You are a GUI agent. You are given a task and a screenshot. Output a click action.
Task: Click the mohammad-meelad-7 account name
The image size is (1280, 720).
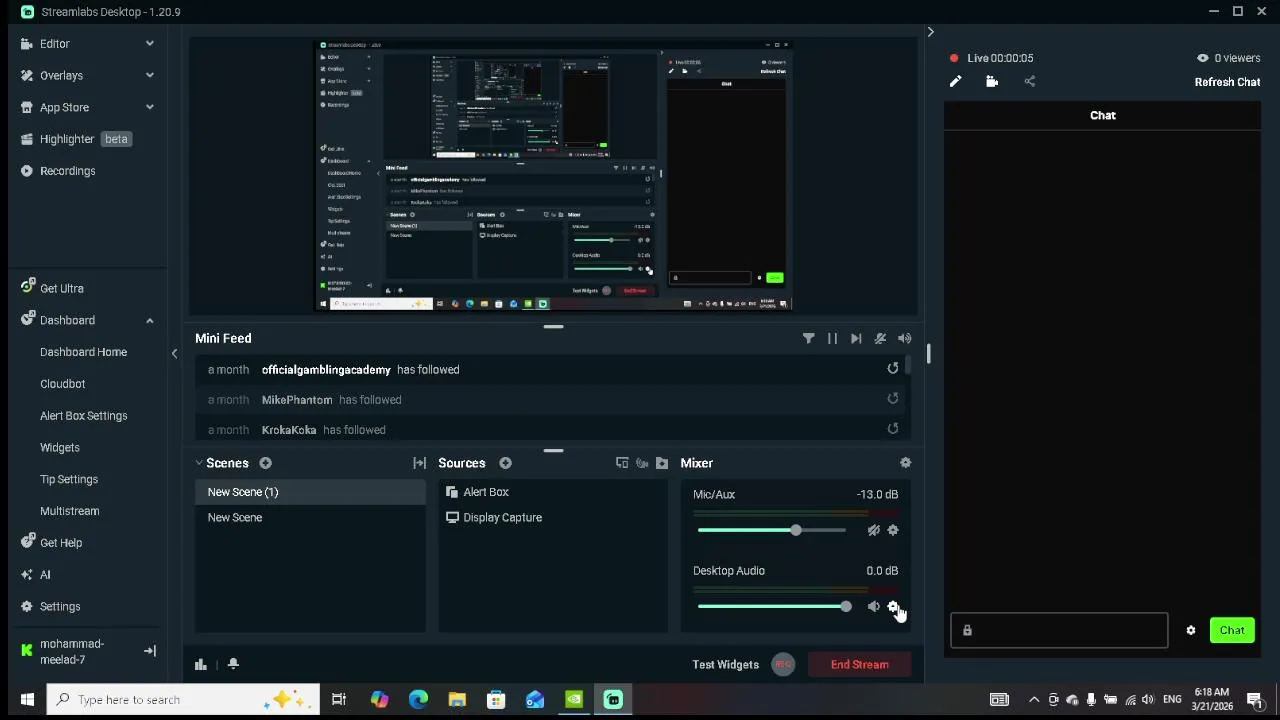pos(72,652)
